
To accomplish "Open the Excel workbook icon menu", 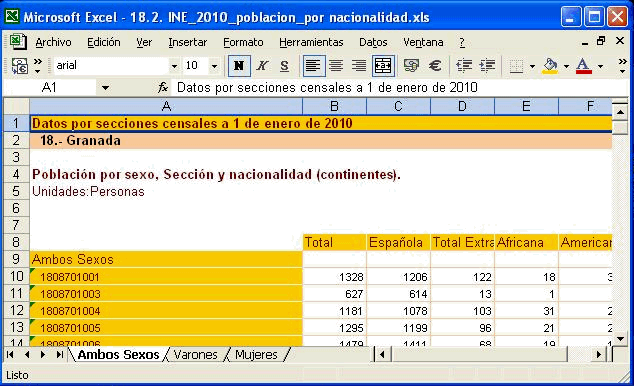I will 18,42.
